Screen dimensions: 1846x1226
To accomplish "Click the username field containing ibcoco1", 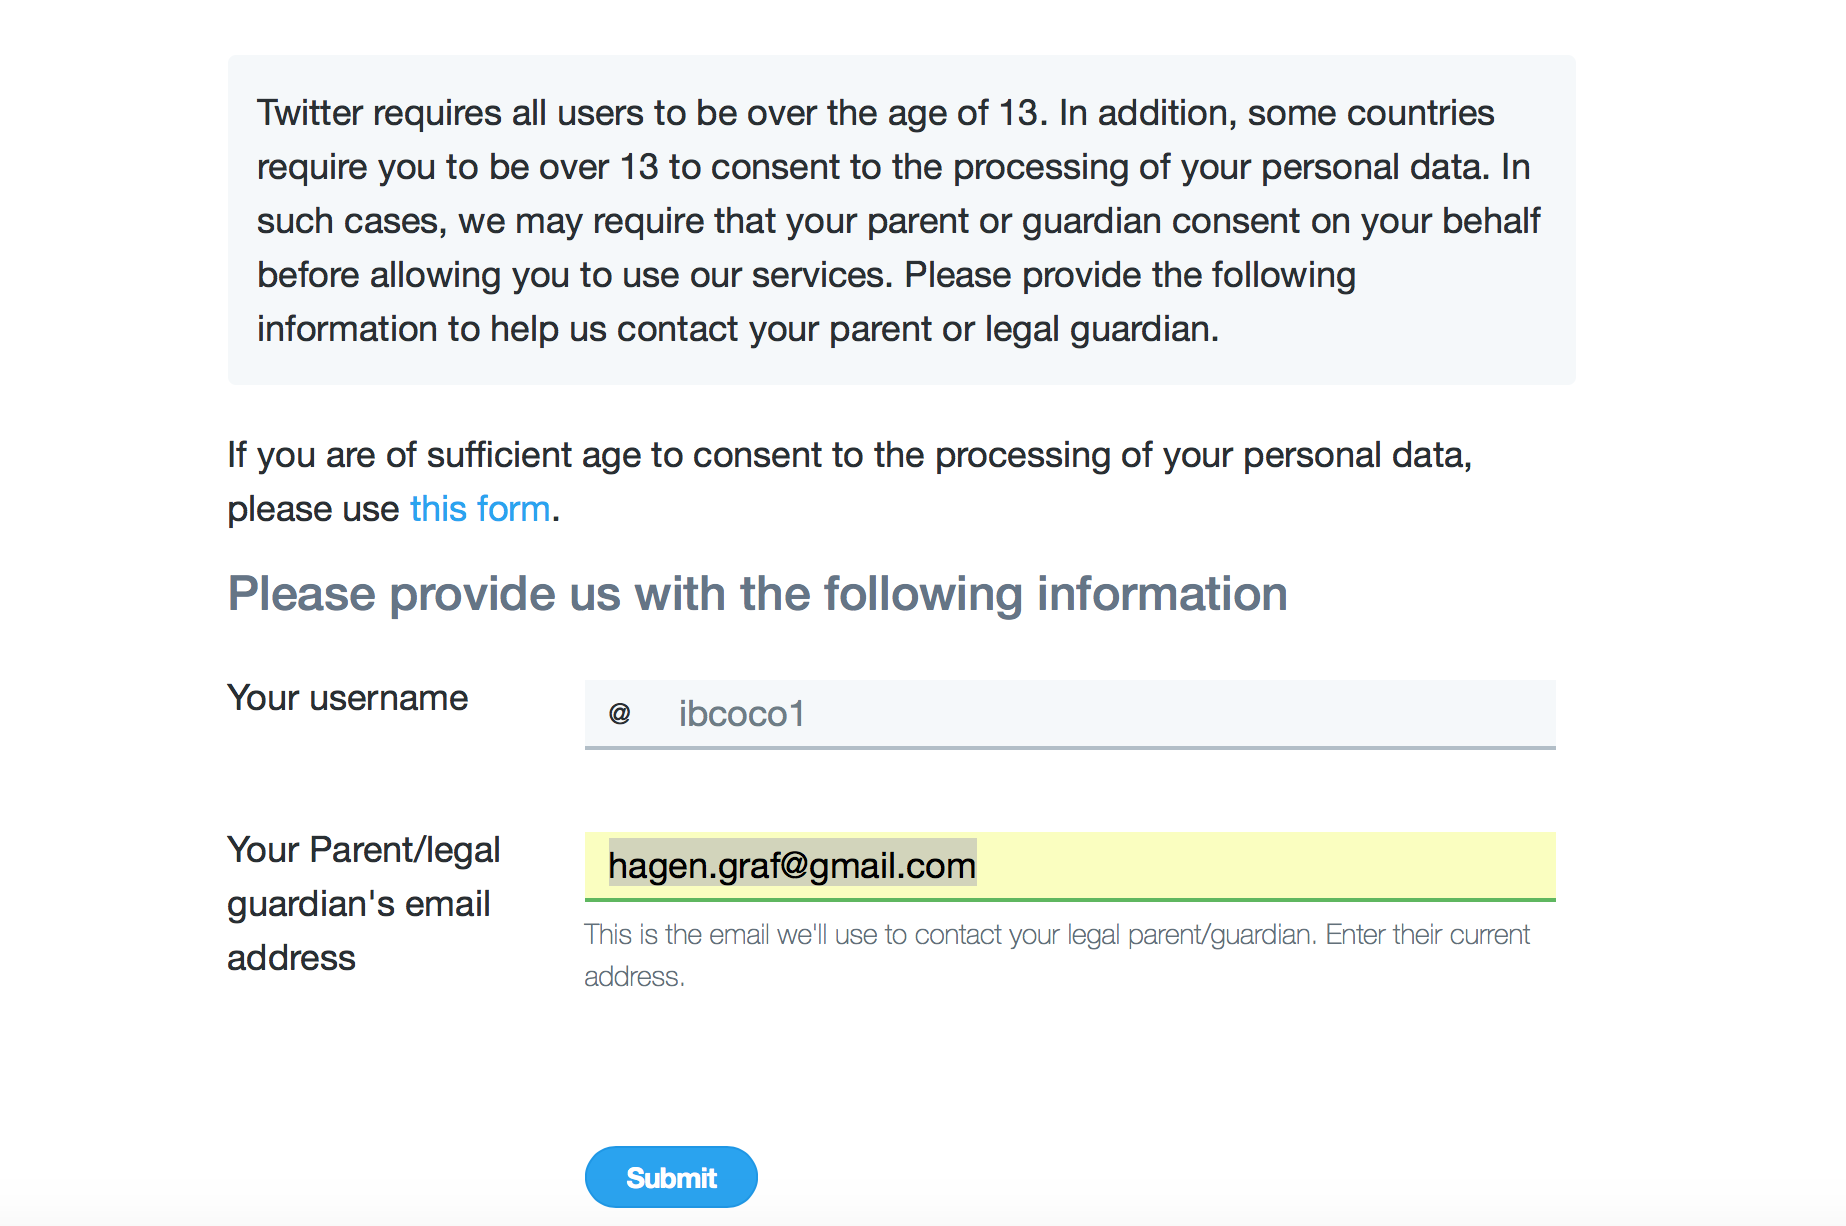I will pyautogui.click(x=1070, y=714).
